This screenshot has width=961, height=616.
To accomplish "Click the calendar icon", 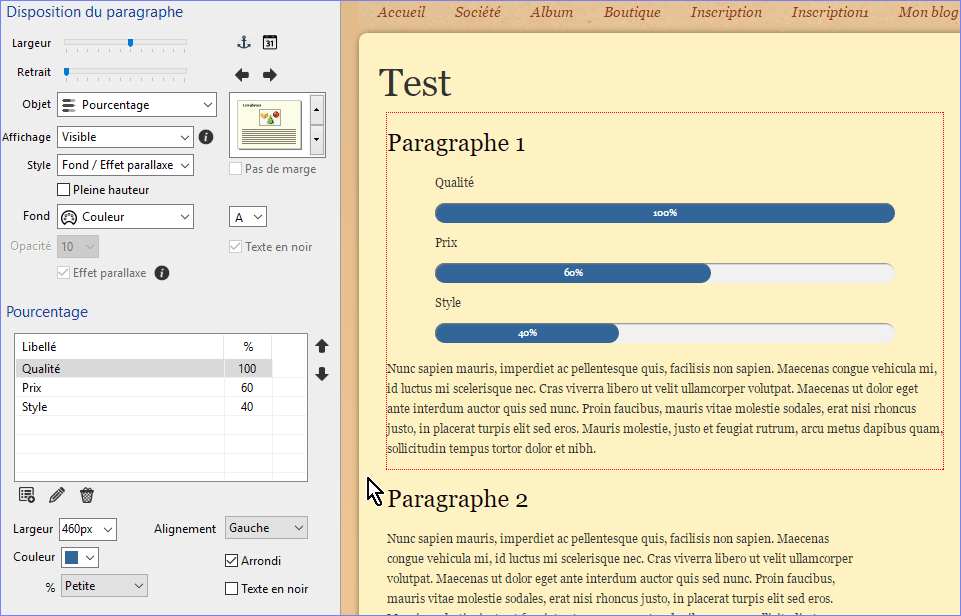I will click(x=270, y=42).
